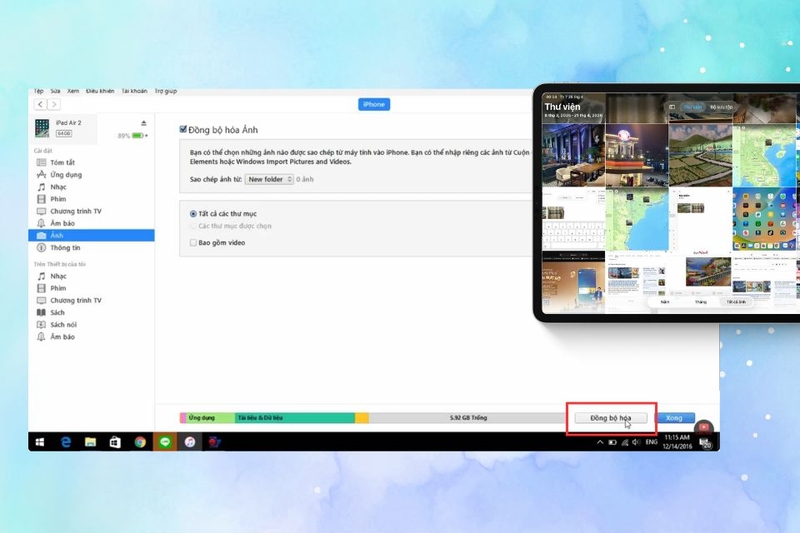
Task: Select Âm báo under Cài đặt
Action: [62, 223]
